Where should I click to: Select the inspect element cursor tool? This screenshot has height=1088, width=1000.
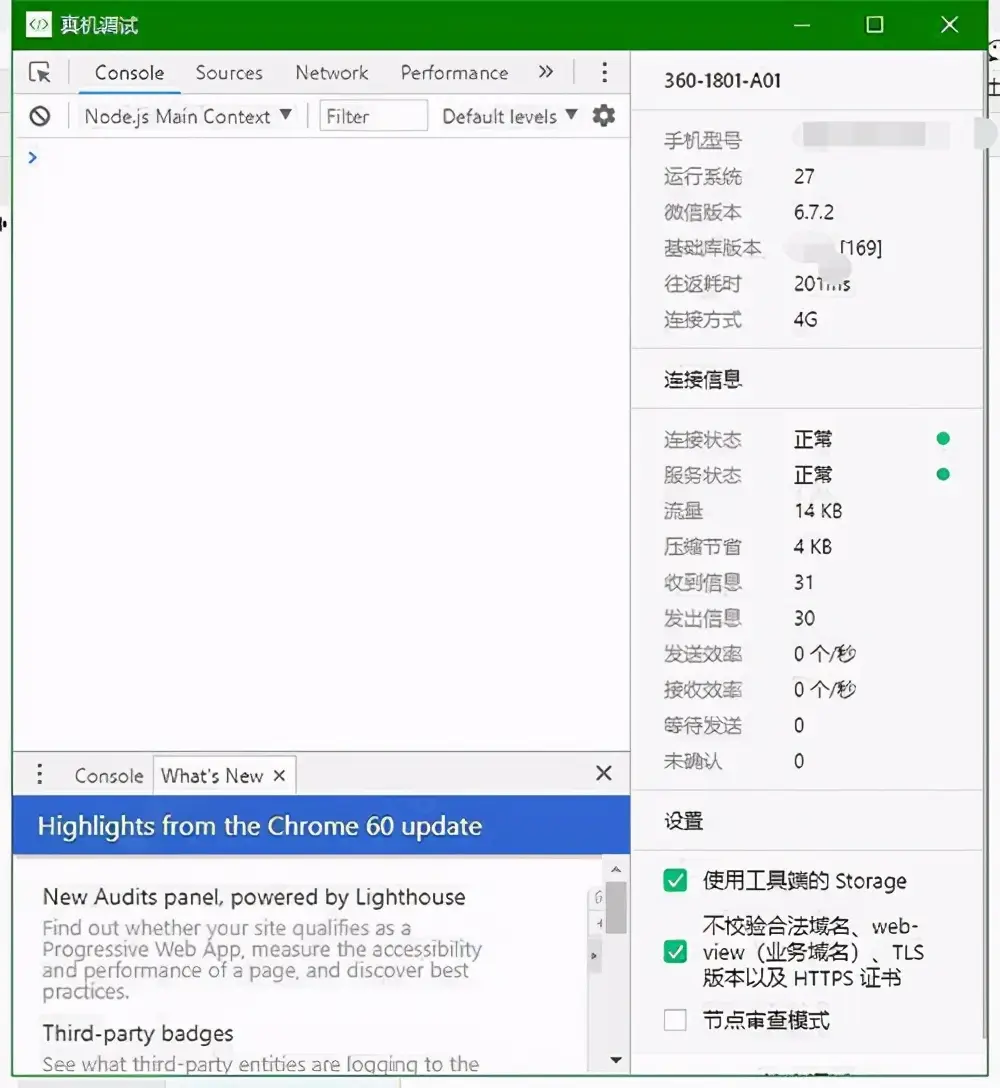[42, 72]
